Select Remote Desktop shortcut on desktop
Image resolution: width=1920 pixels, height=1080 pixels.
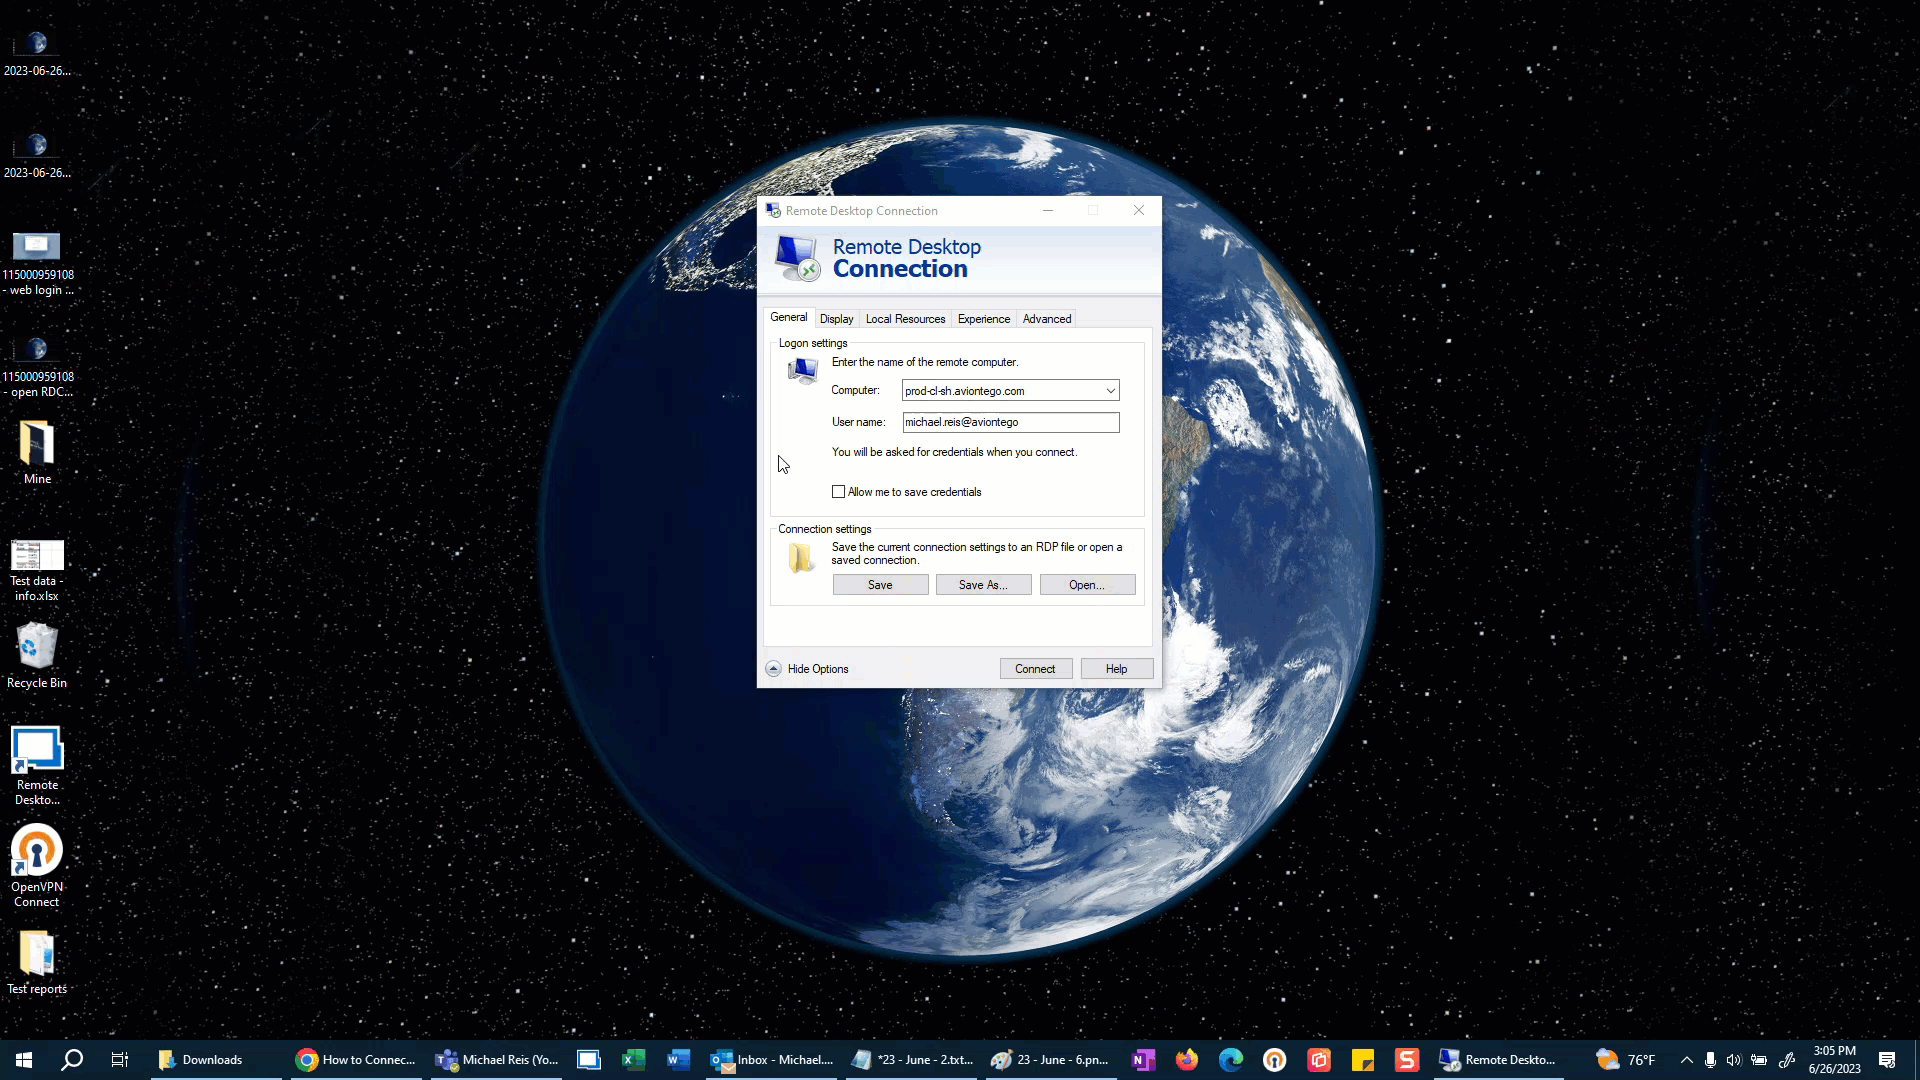coord(37,766)
